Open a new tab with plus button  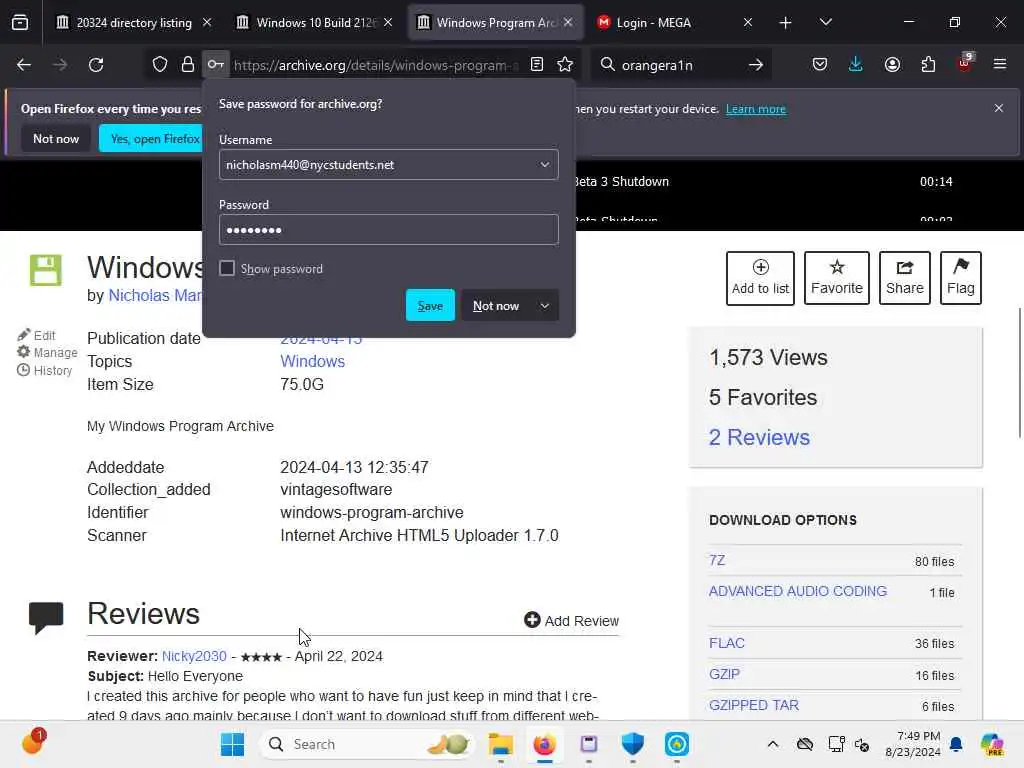click(785, 23)
